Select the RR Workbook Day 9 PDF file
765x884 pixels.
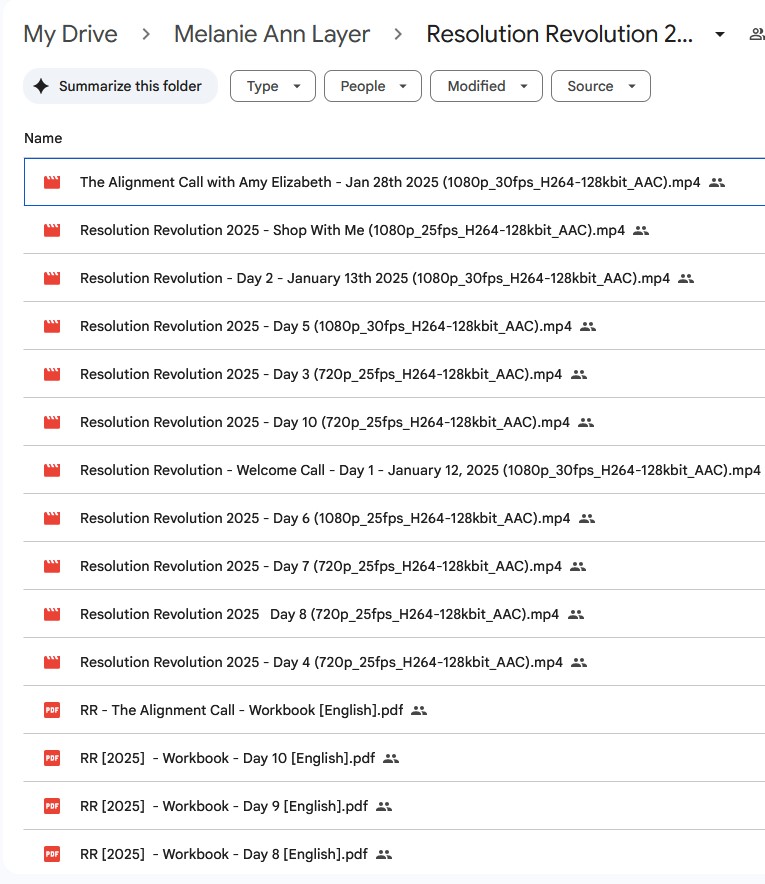click(224, 806)
